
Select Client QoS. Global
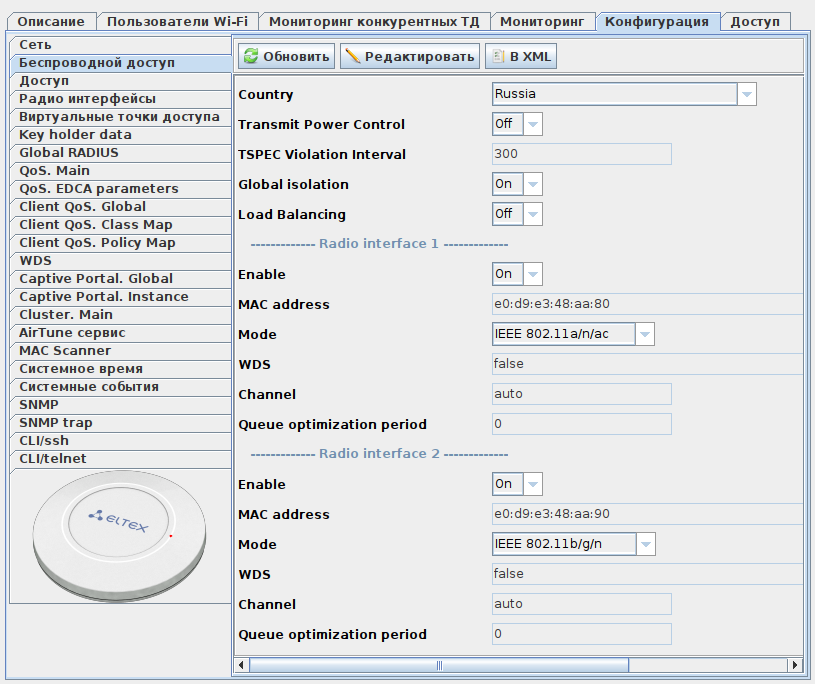point(121,207)
